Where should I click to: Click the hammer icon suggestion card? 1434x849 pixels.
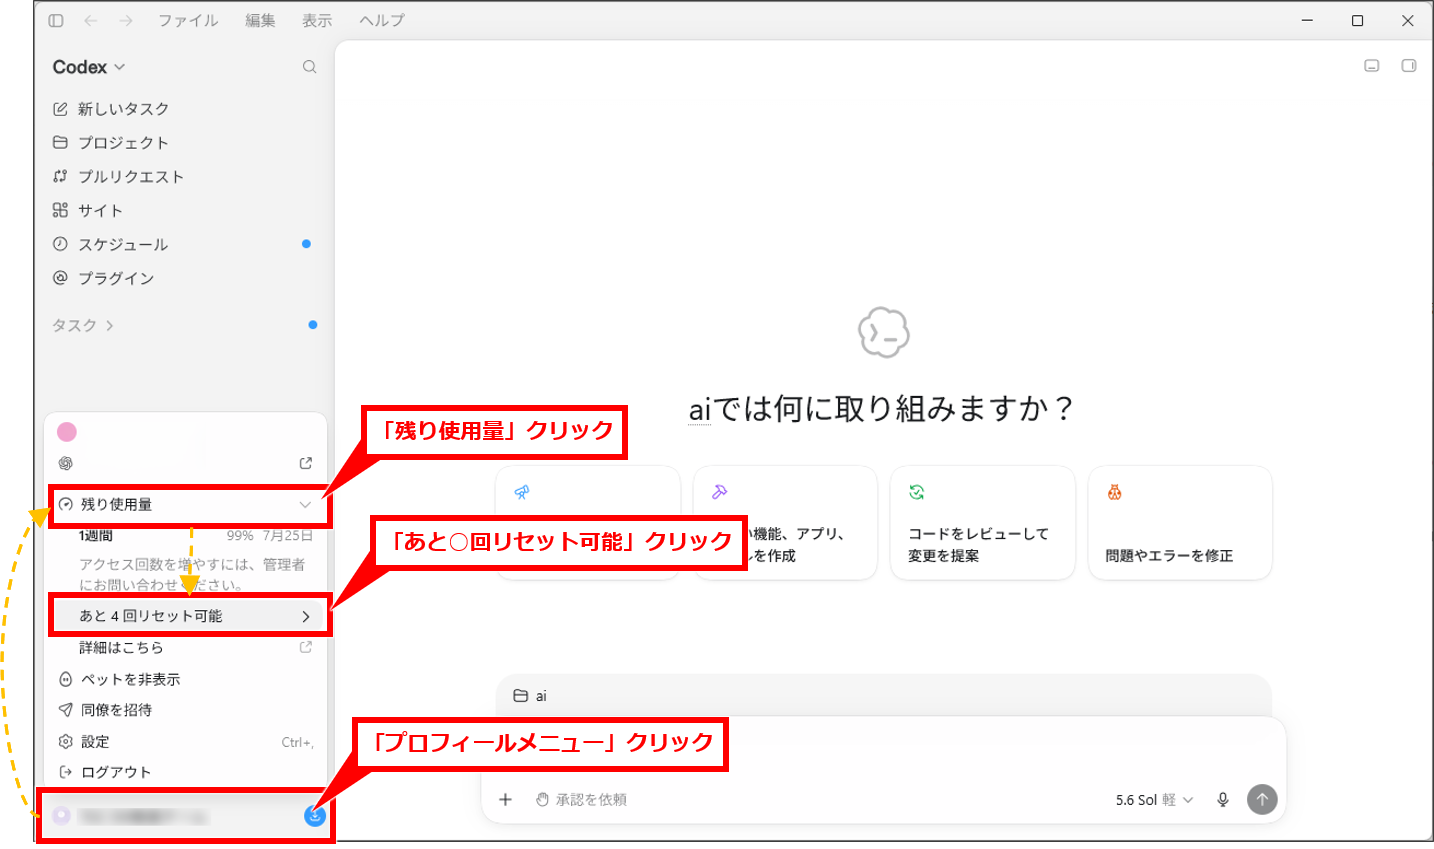785,523
